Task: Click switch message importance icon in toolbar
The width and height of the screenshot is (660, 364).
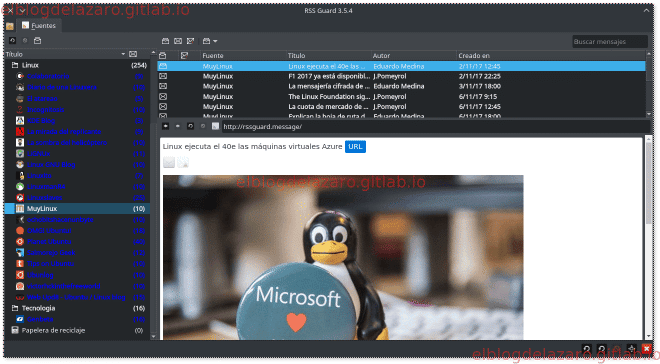Action: coord(191,41)
